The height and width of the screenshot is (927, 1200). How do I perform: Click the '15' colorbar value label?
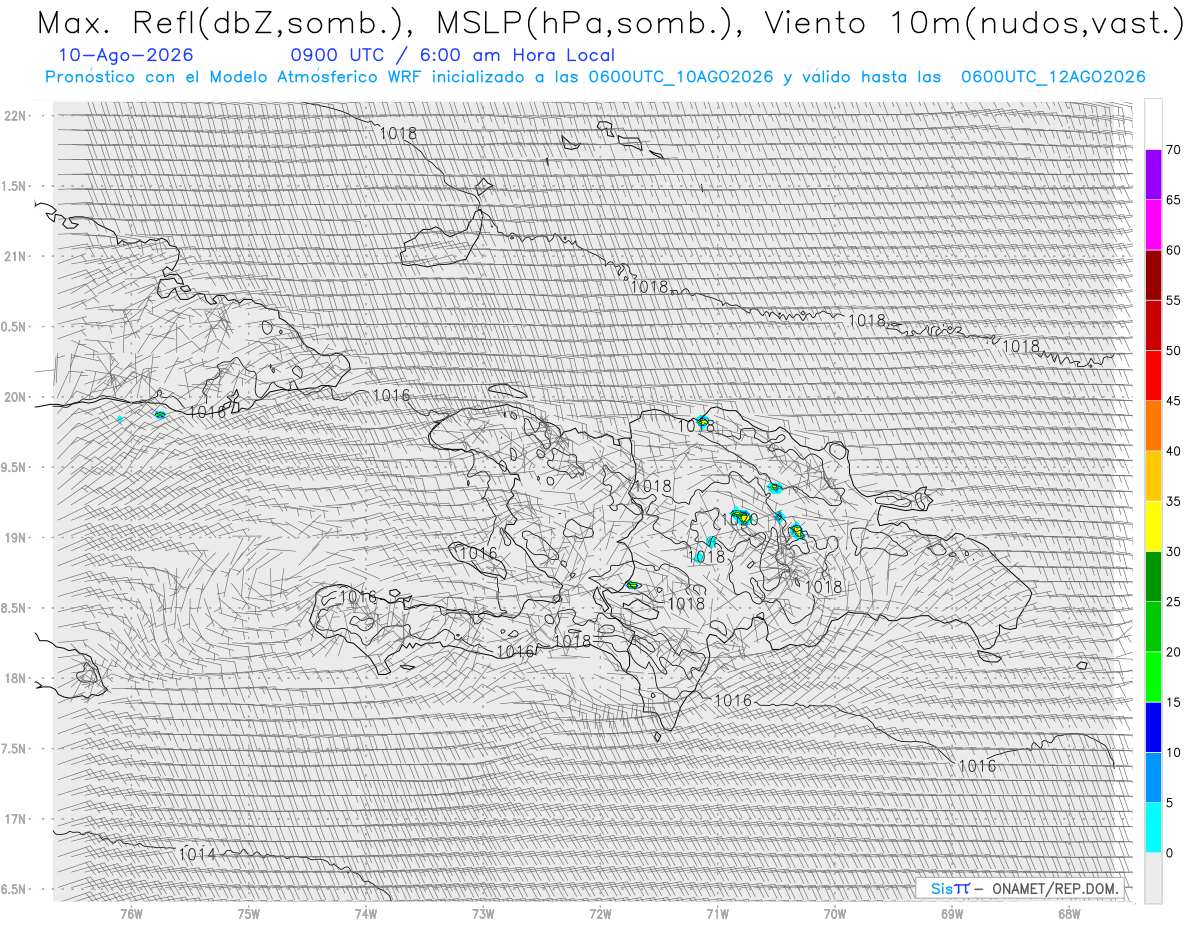pos(1173,702)
